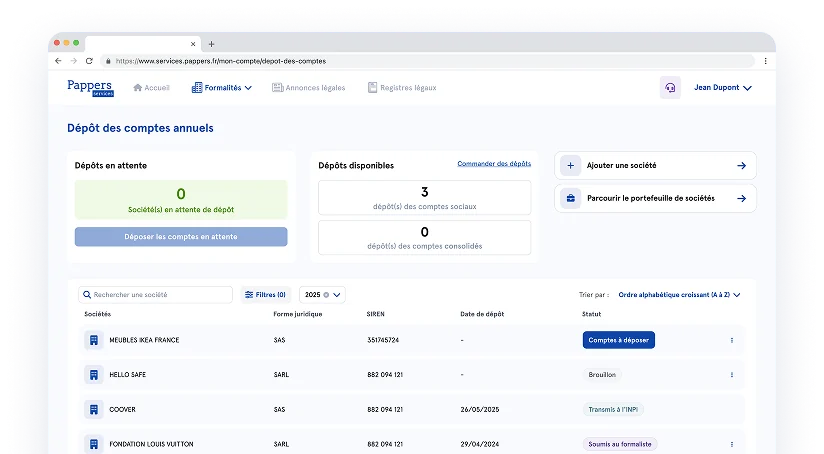Click the address bar URL

click(x=221, y=61)
